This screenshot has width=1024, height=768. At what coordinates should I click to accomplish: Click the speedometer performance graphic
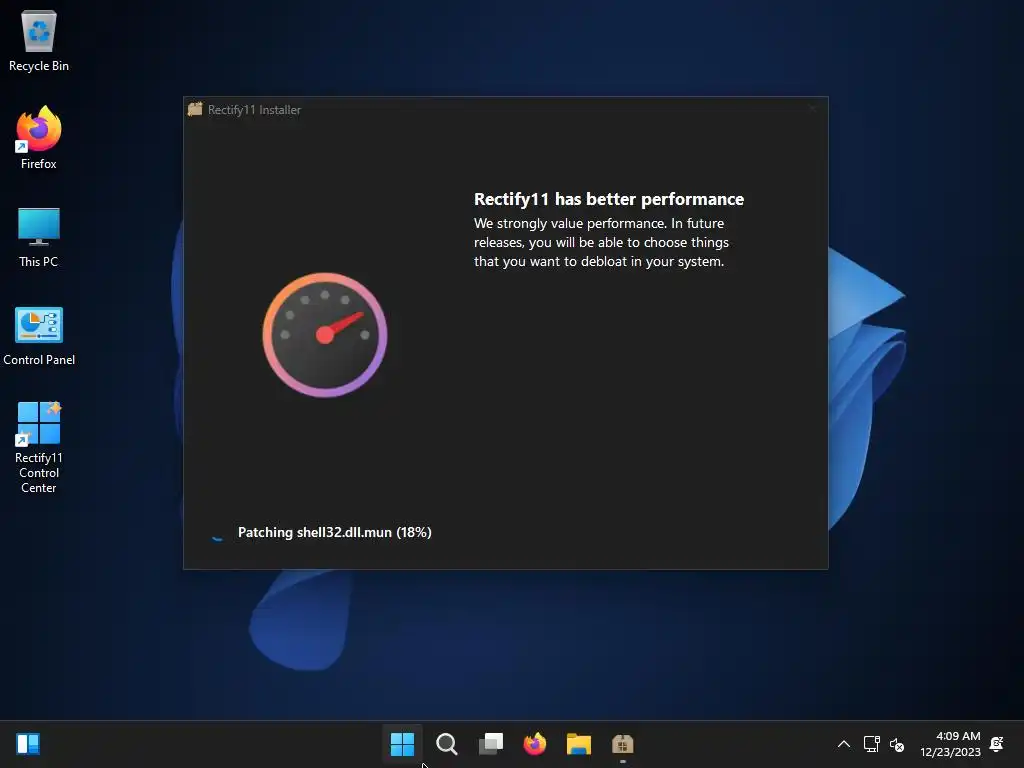coord(325,335)
